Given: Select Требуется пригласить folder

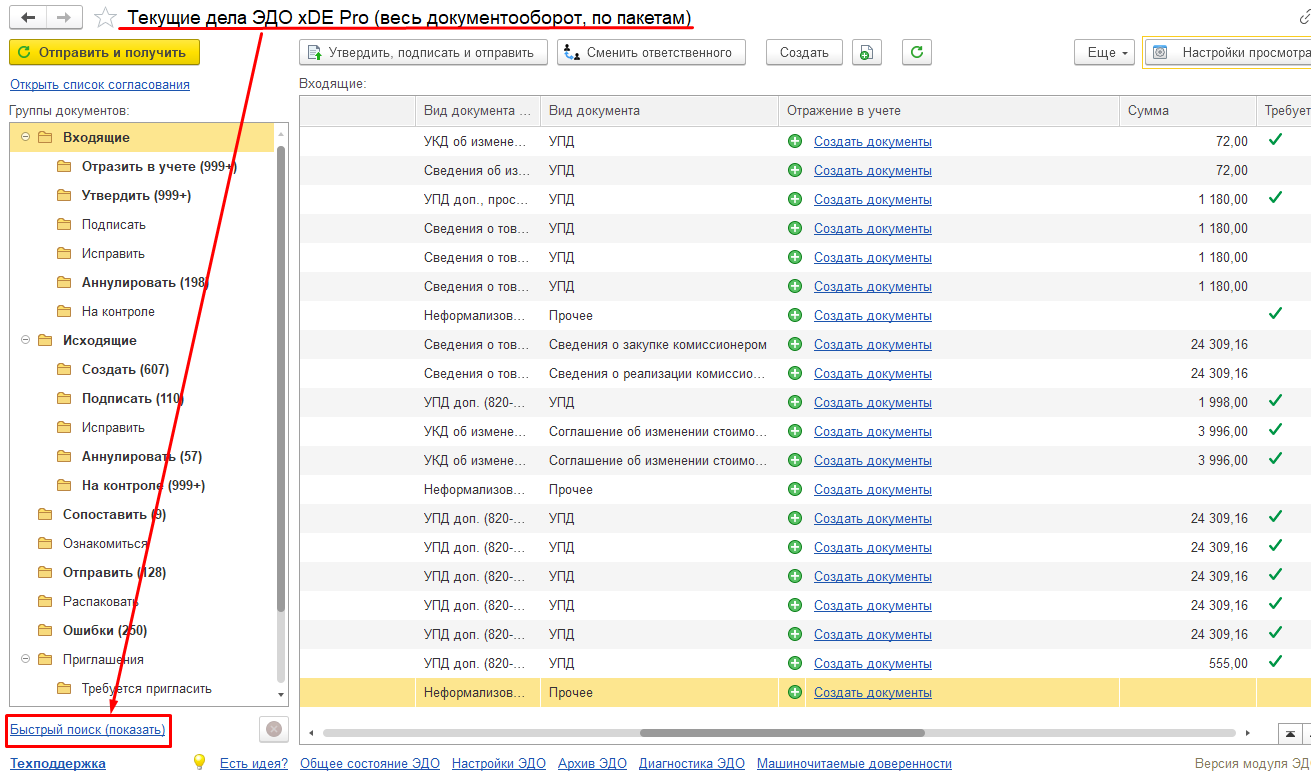Looking at the screenshot, I should click(147, 688).
